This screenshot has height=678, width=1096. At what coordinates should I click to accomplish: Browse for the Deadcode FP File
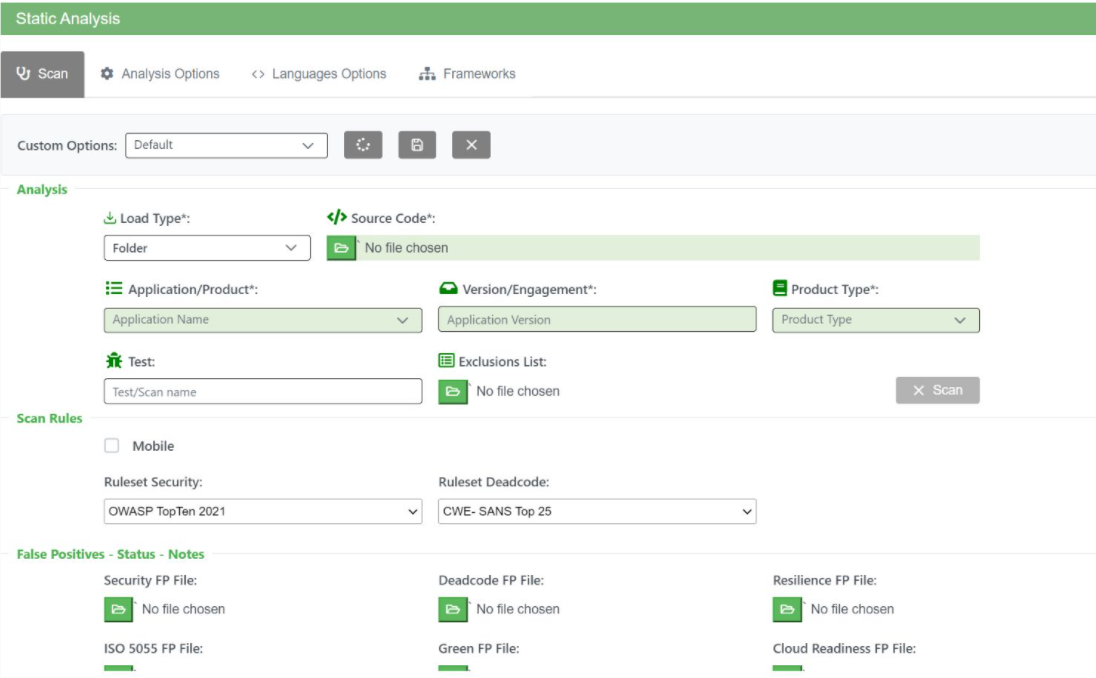(x=453, y=607)
